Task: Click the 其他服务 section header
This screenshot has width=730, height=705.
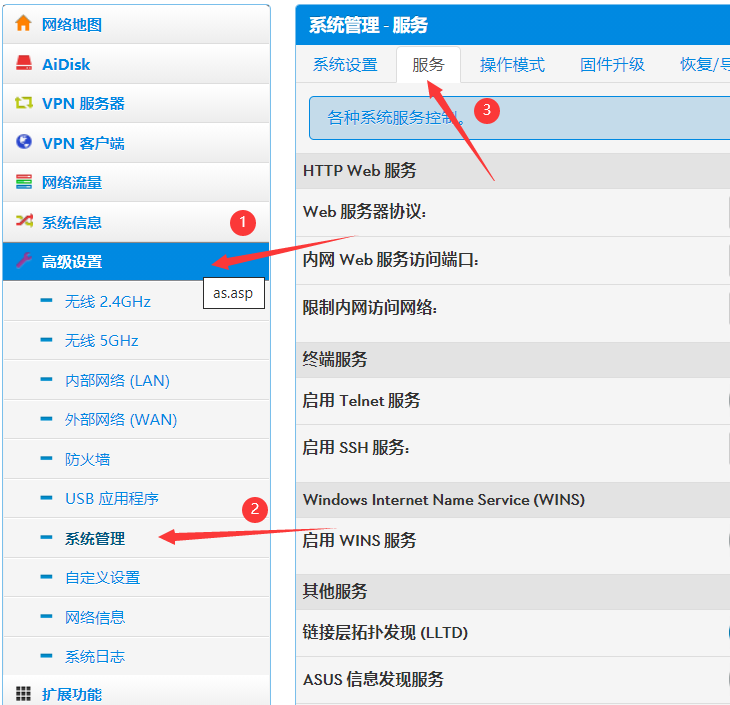Action: (513, 591)
